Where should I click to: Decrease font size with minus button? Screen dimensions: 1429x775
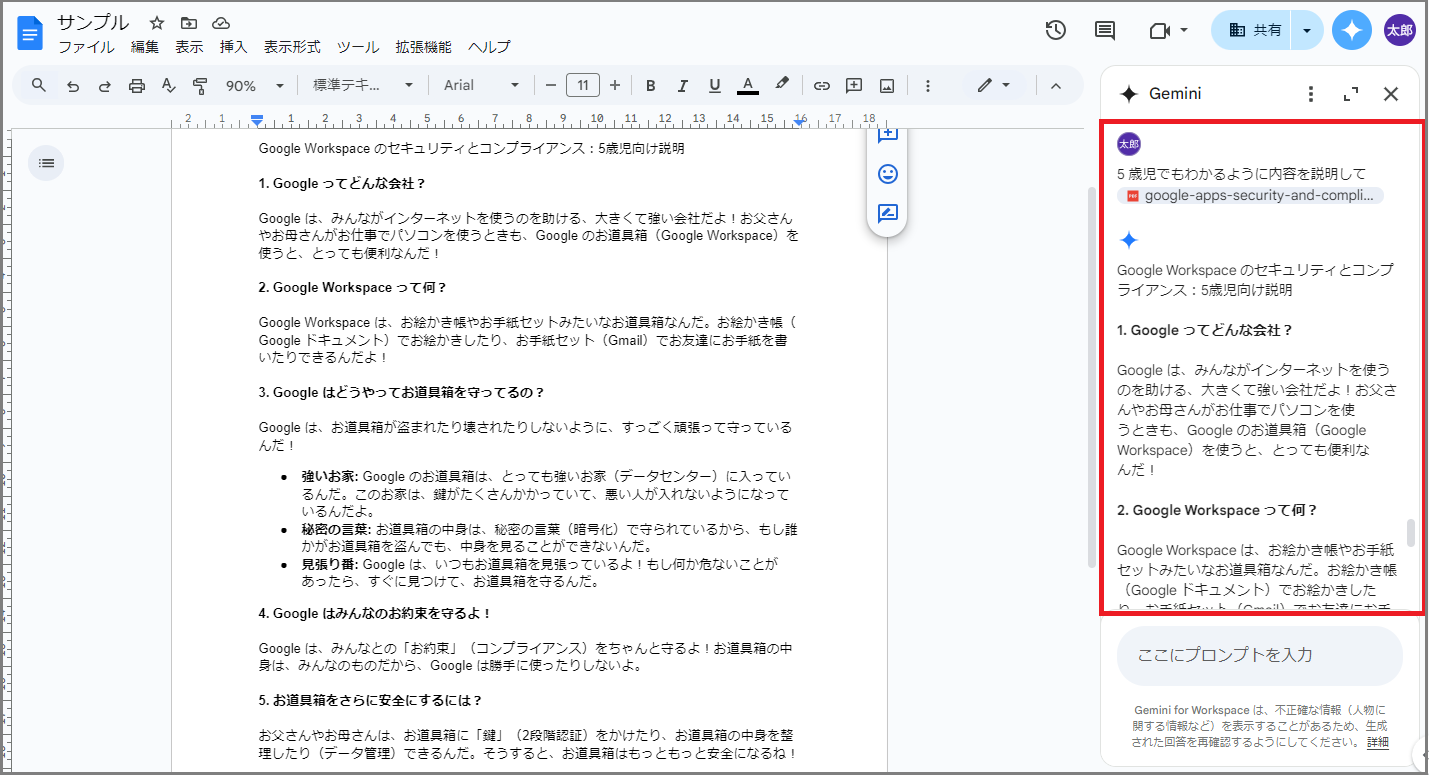coord(550,86)
